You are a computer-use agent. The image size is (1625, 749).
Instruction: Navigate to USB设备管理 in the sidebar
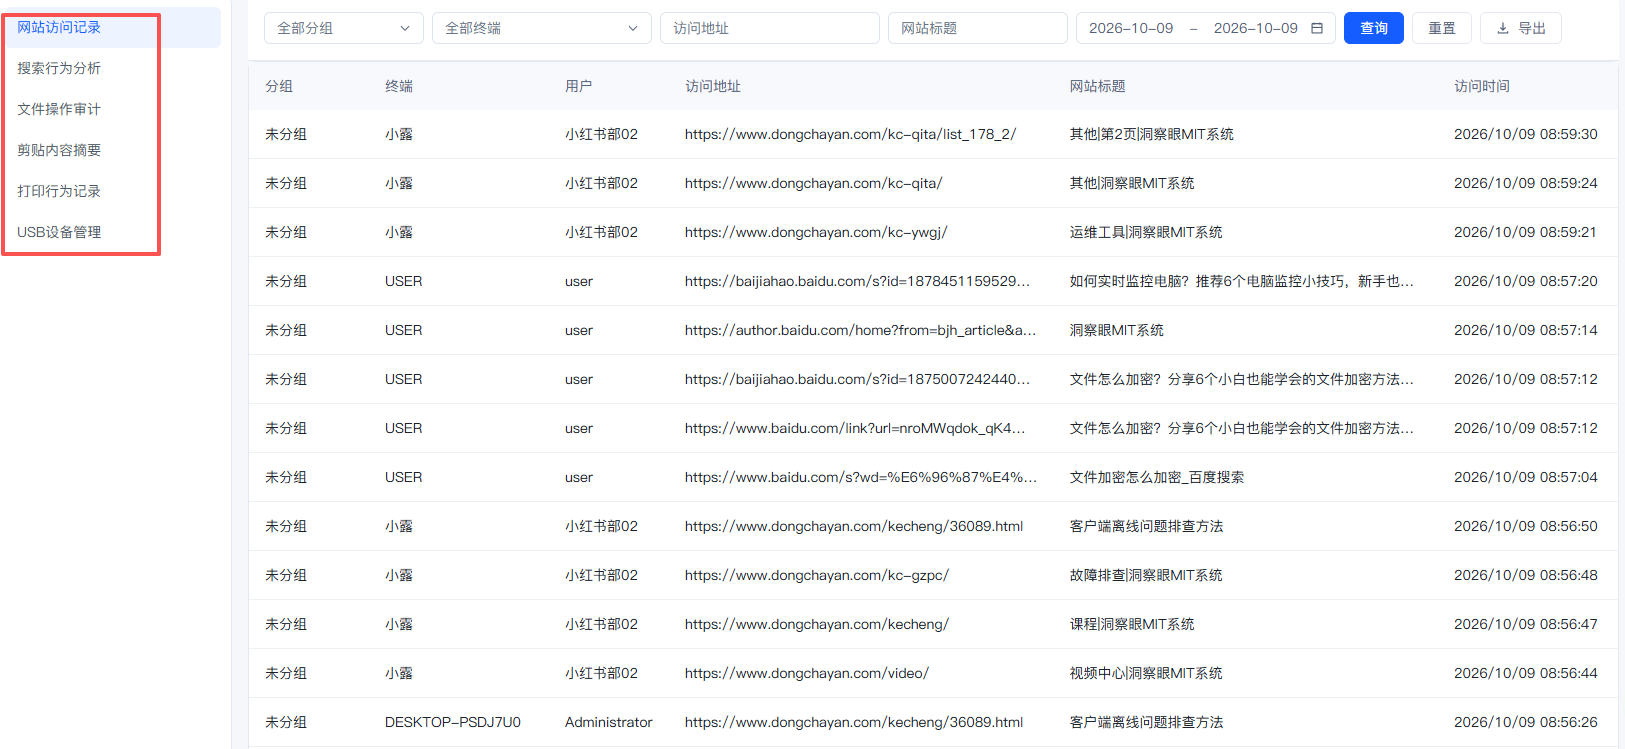[59, 232]
